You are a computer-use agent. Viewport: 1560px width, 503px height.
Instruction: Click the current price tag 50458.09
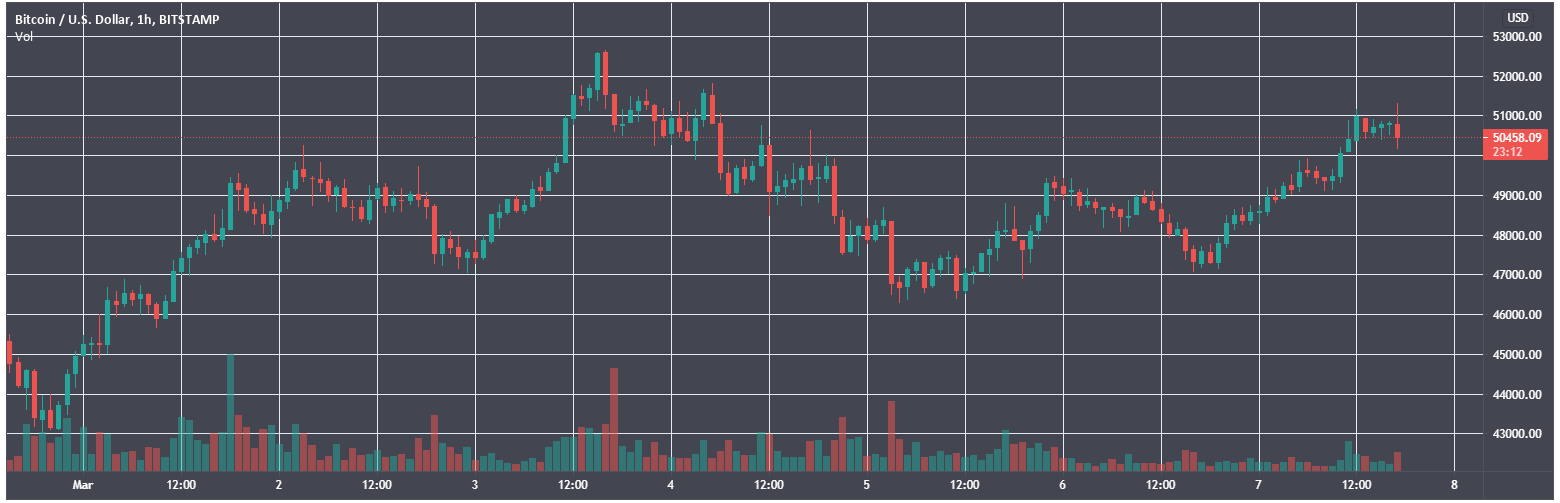point(1514,137)
